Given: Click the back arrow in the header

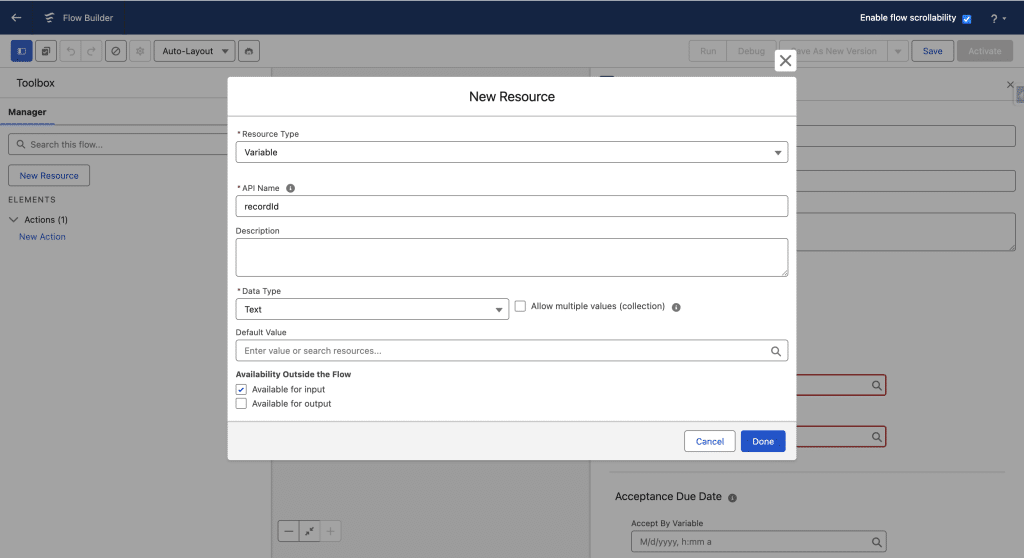Looking at the screenshot, I should [16, 18].
